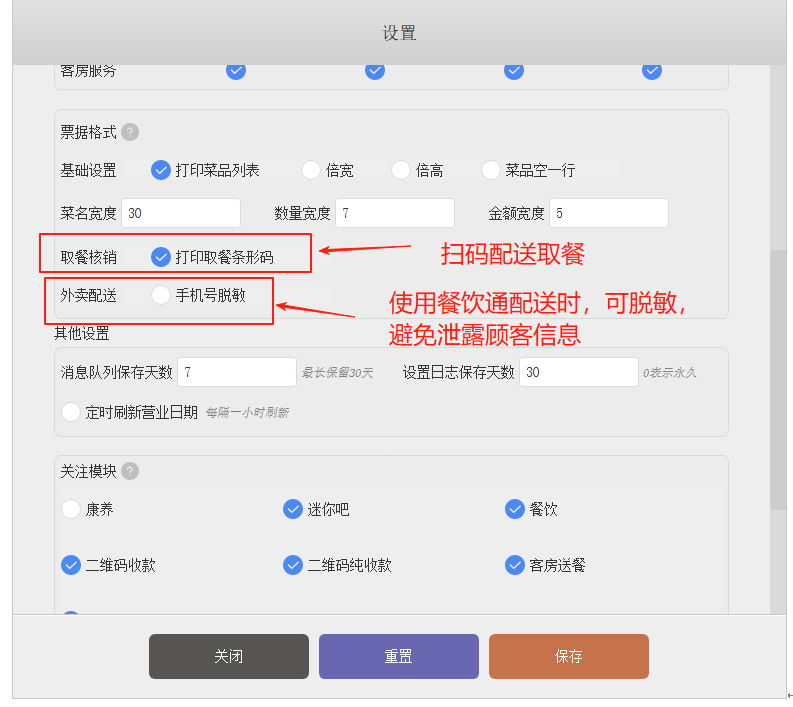Uncheck 打印菜品列表 checkbox
The width and height of the screenshot is (793, 707).
(161, 170)
